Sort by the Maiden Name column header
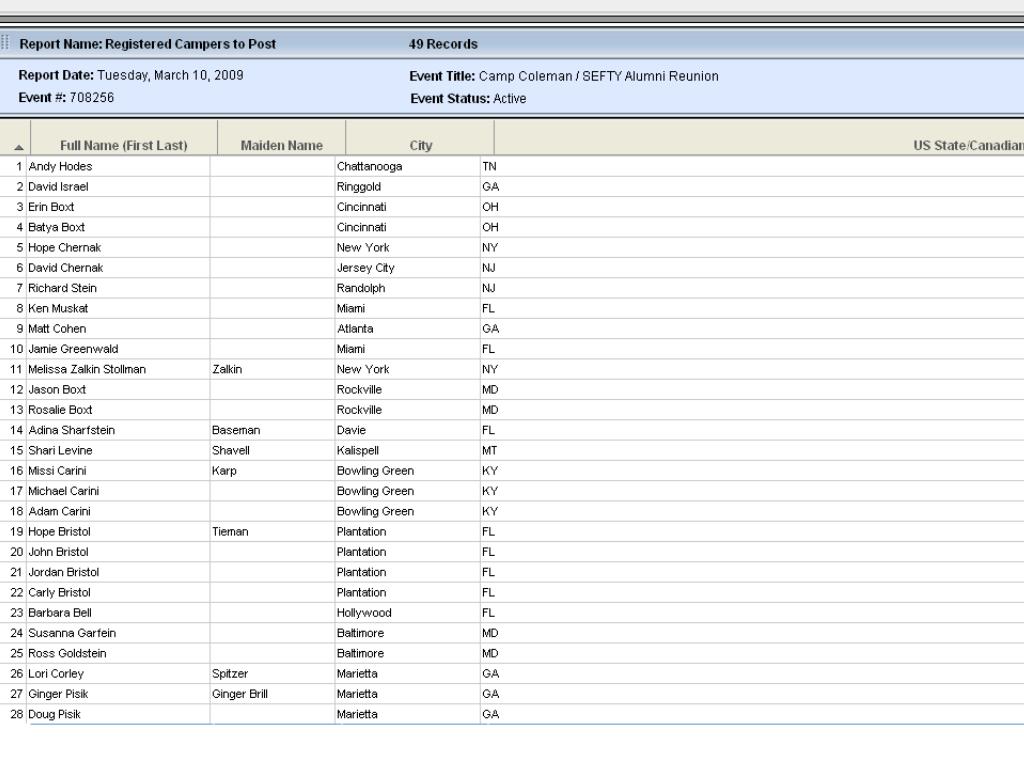This screenshot has width=1024, height=768. click(281, 145)
